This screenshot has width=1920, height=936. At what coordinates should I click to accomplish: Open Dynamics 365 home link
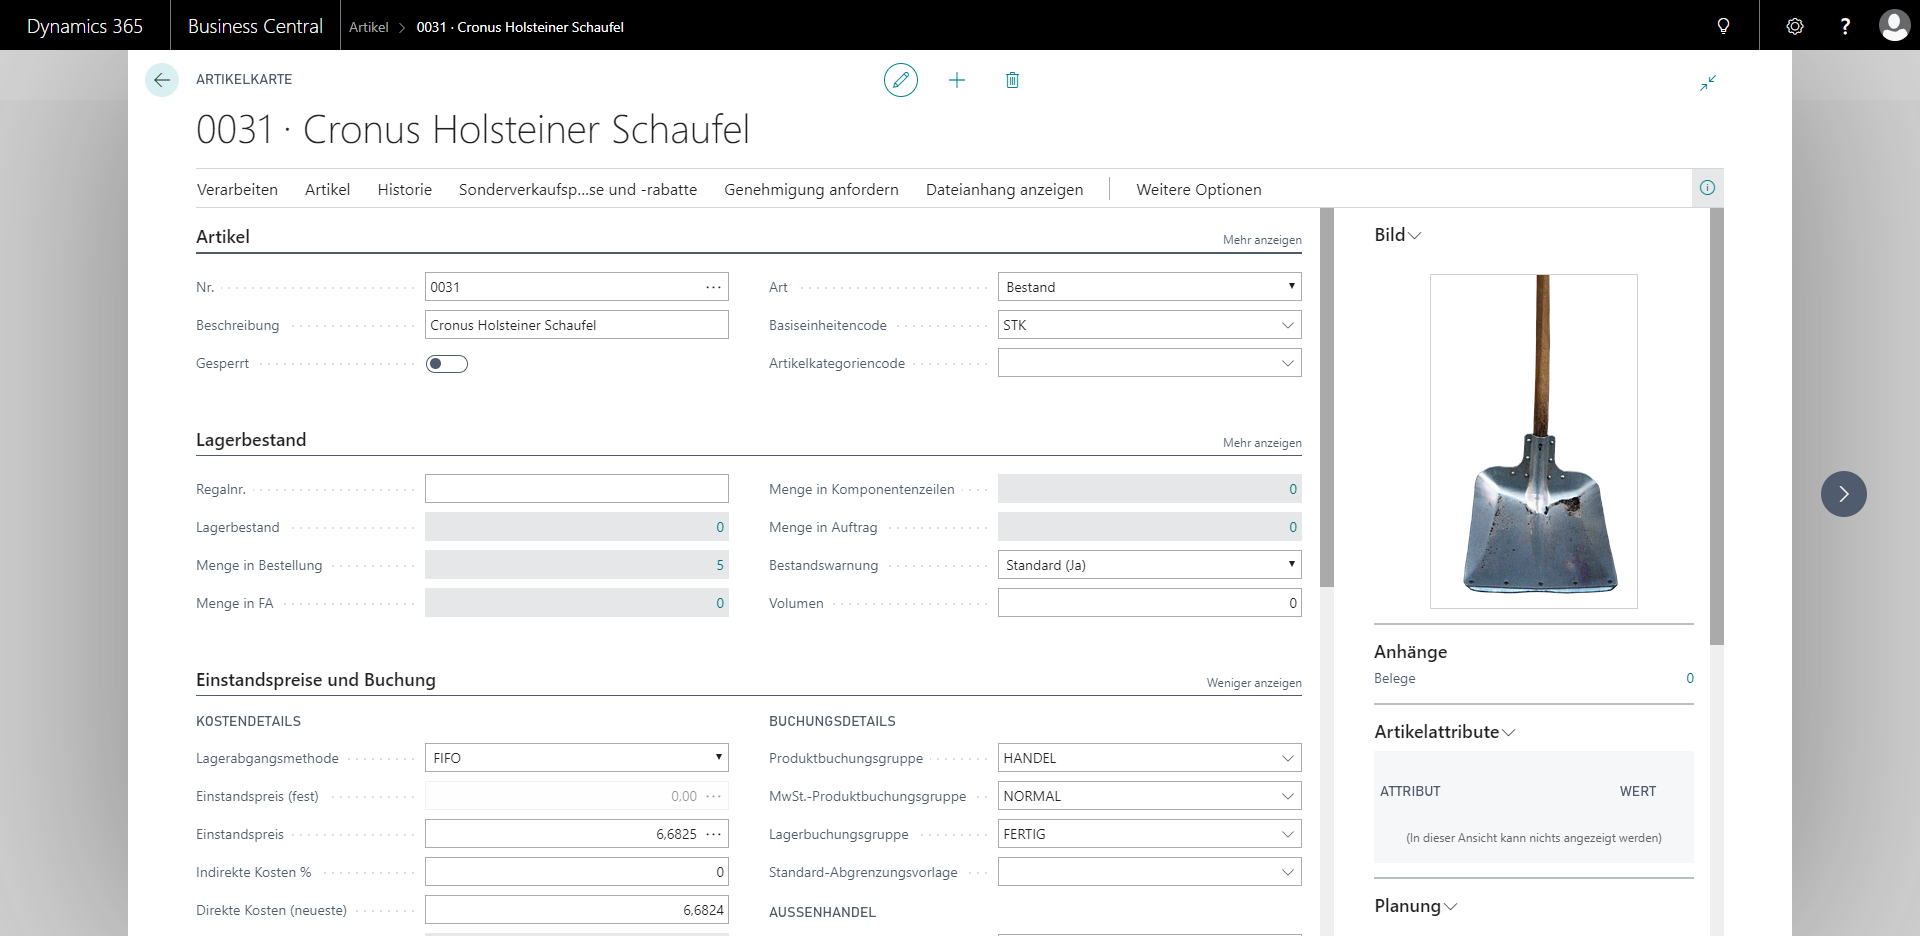pyautogui.click(x=85, y=26)
